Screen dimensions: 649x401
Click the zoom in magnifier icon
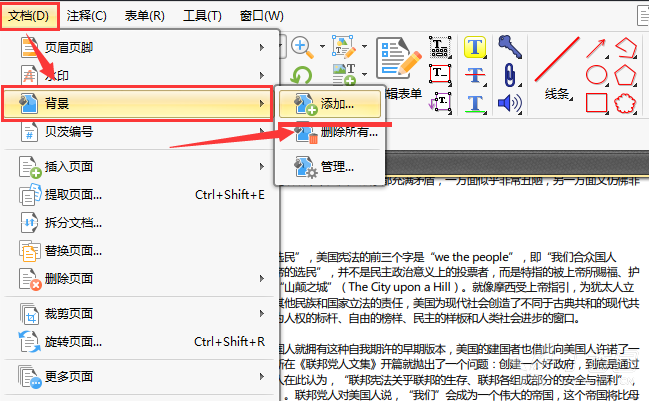302,47
